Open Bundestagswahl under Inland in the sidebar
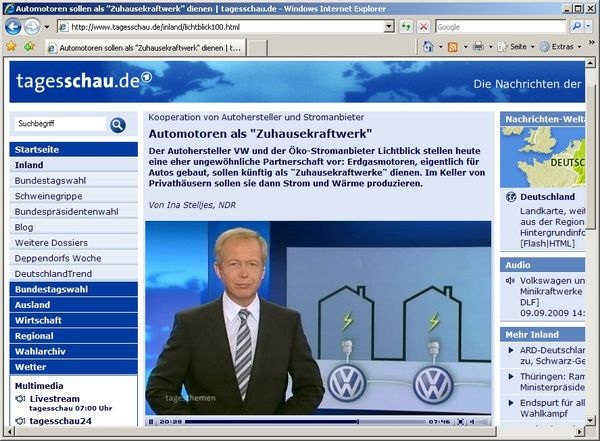Viewport: 600px width, 441px height. (49, 181)
